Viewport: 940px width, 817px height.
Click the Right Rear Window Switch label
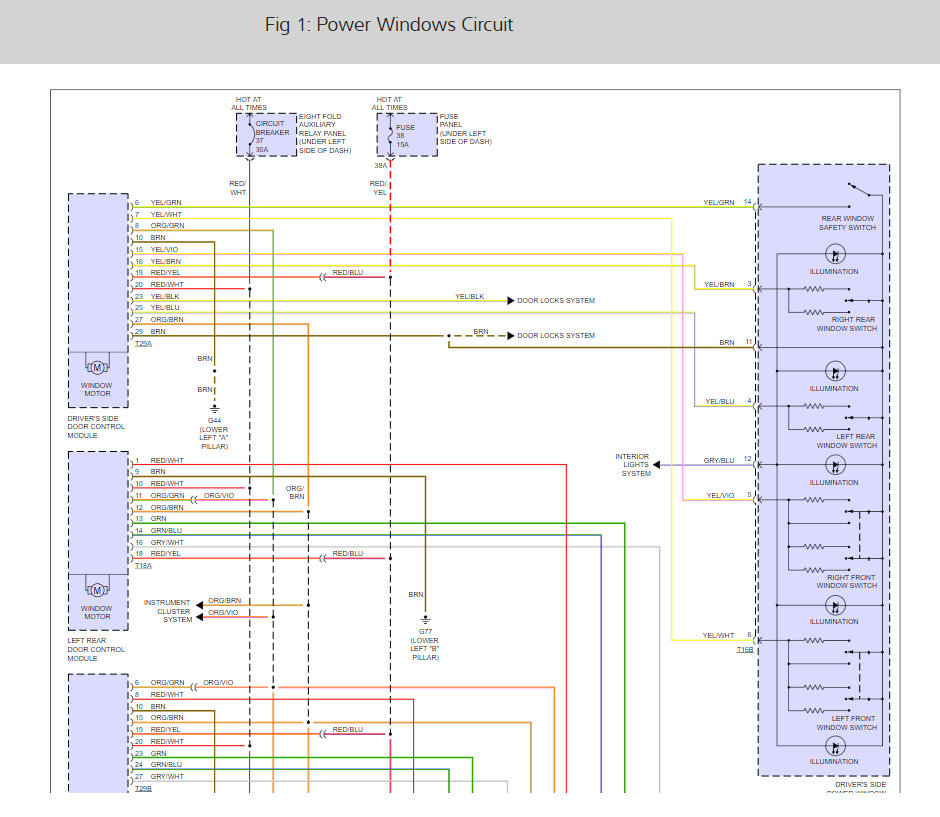point(846,324)
